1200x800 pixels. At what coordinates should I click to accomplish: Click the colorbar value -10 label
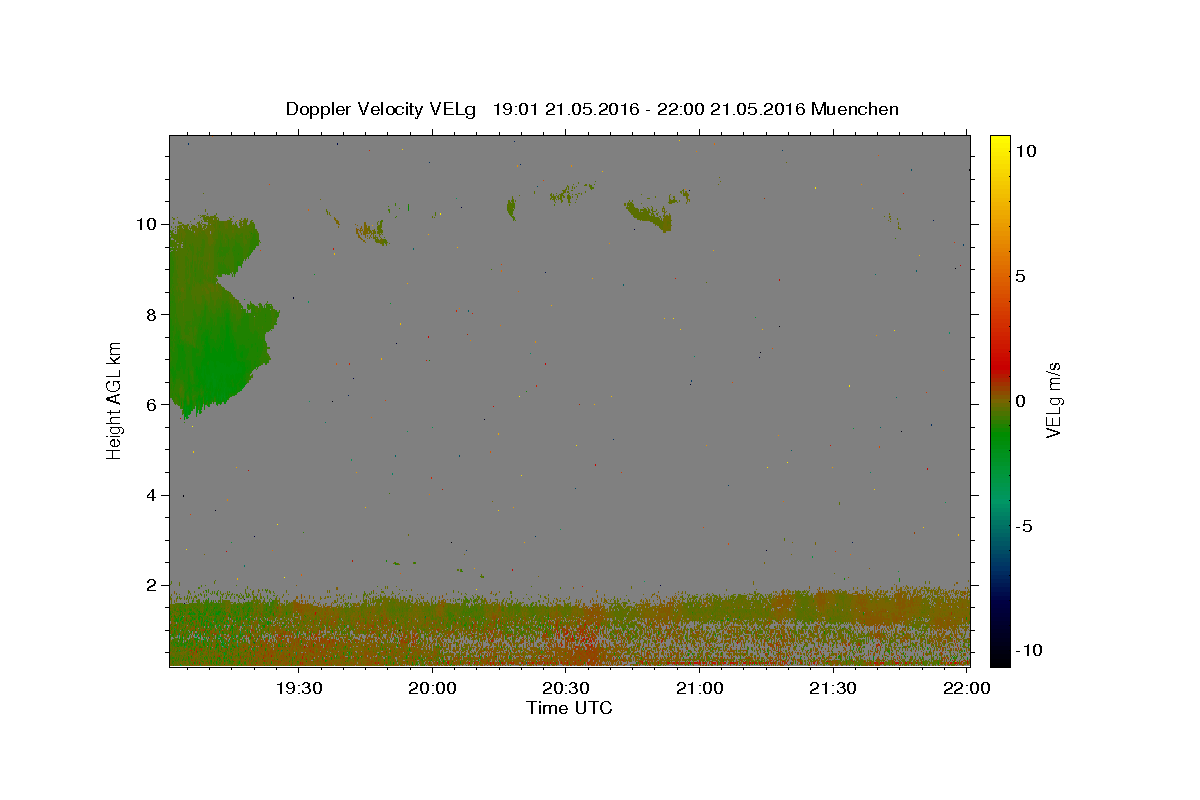point(1027,650)
